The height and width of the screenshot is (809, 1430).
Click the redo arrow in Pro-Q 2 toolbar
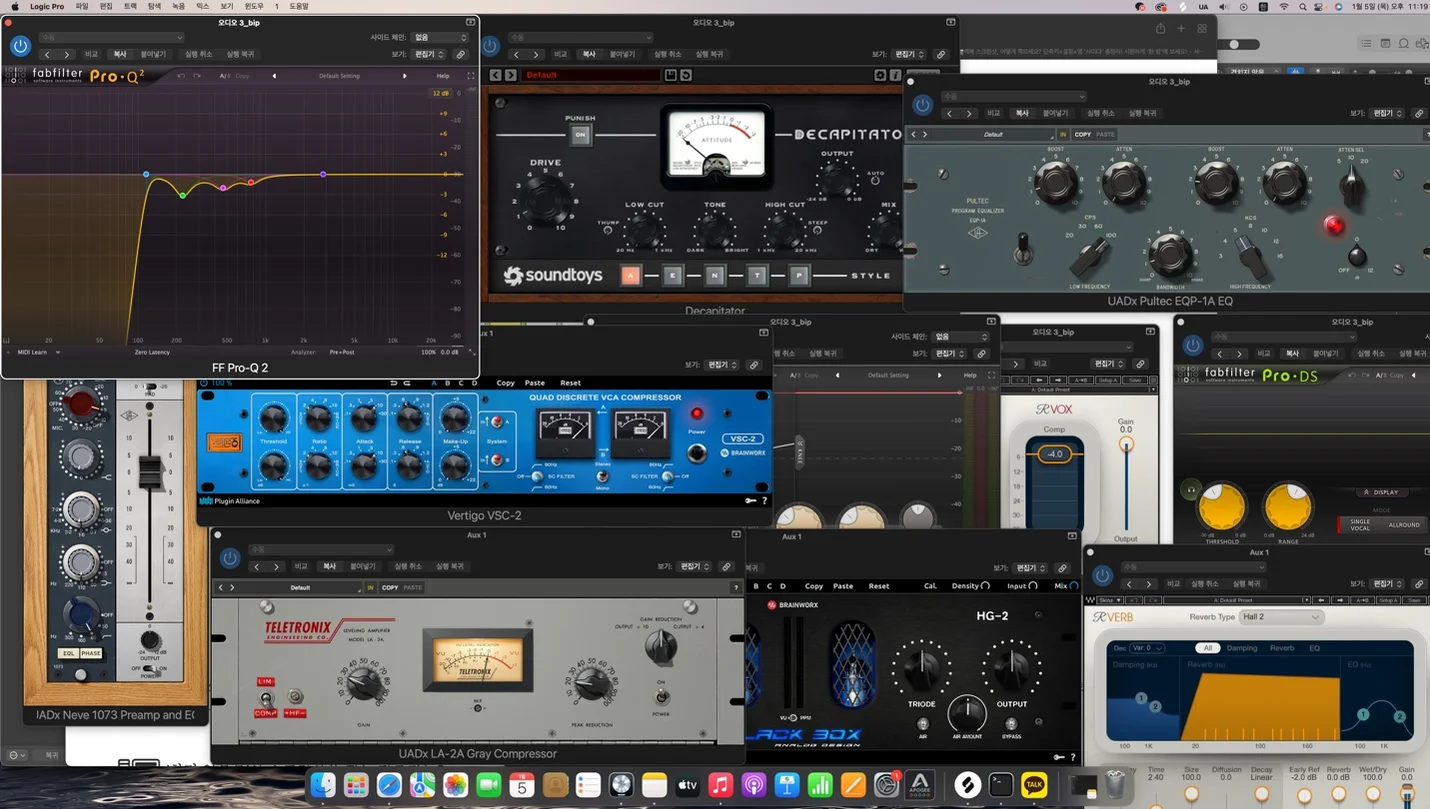point(197,76)
